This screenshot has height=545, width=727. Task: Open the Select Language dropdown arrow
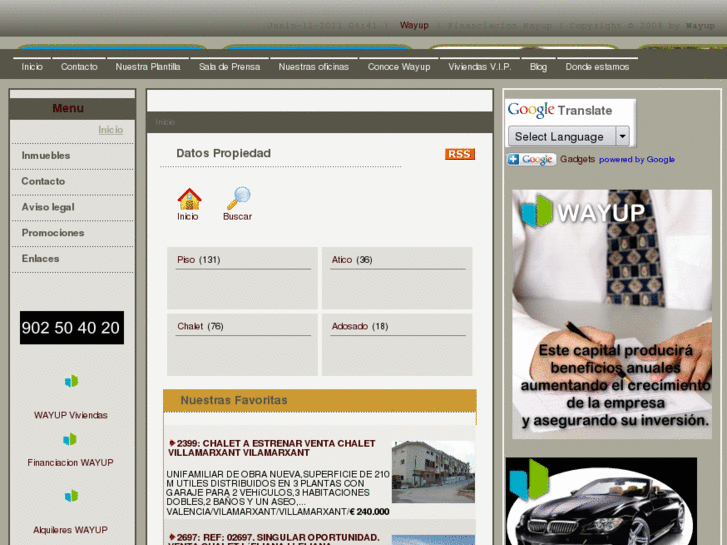pyautogui.click(x=622, y=136)
